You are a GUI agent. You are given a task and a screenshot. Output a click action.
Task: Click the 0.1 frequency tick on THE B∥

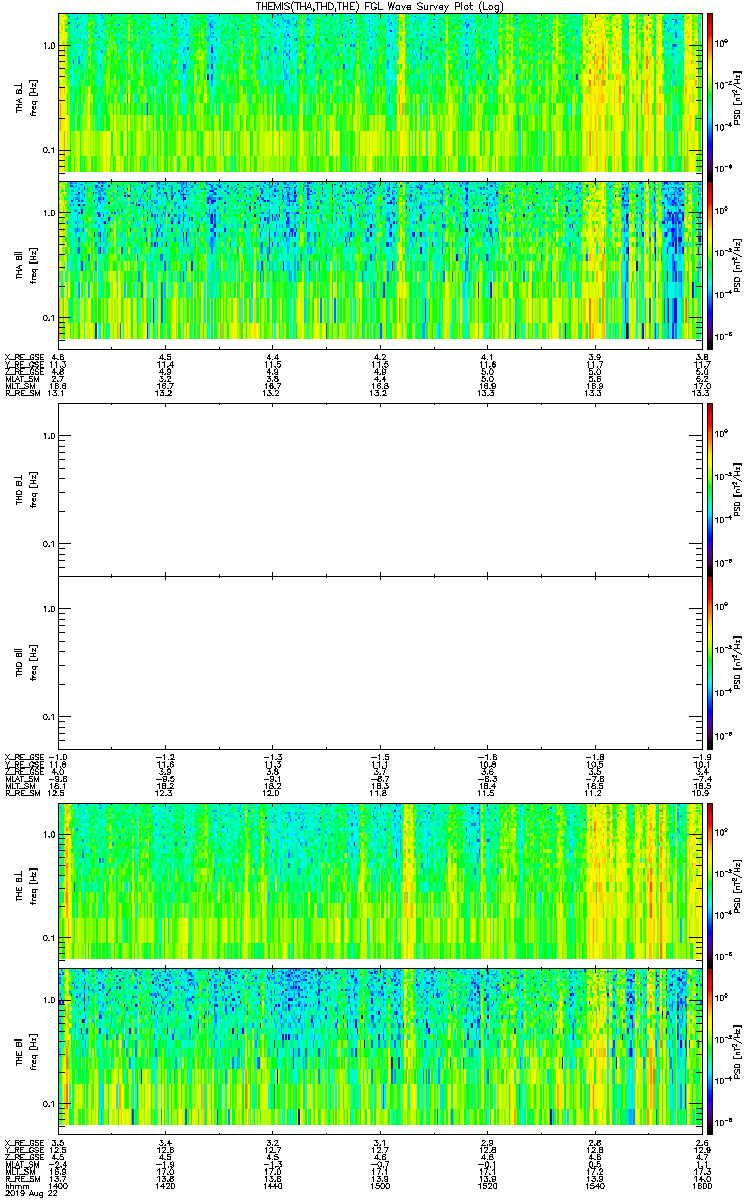pos(48,1103)
